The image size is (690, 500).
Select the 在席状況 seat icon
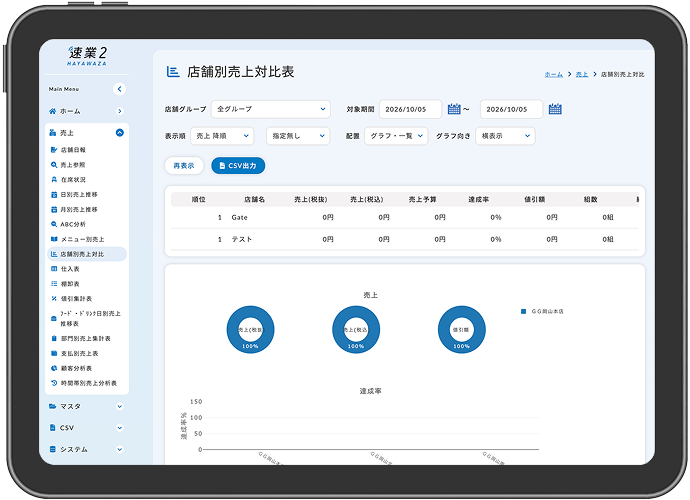pos(54,180)
